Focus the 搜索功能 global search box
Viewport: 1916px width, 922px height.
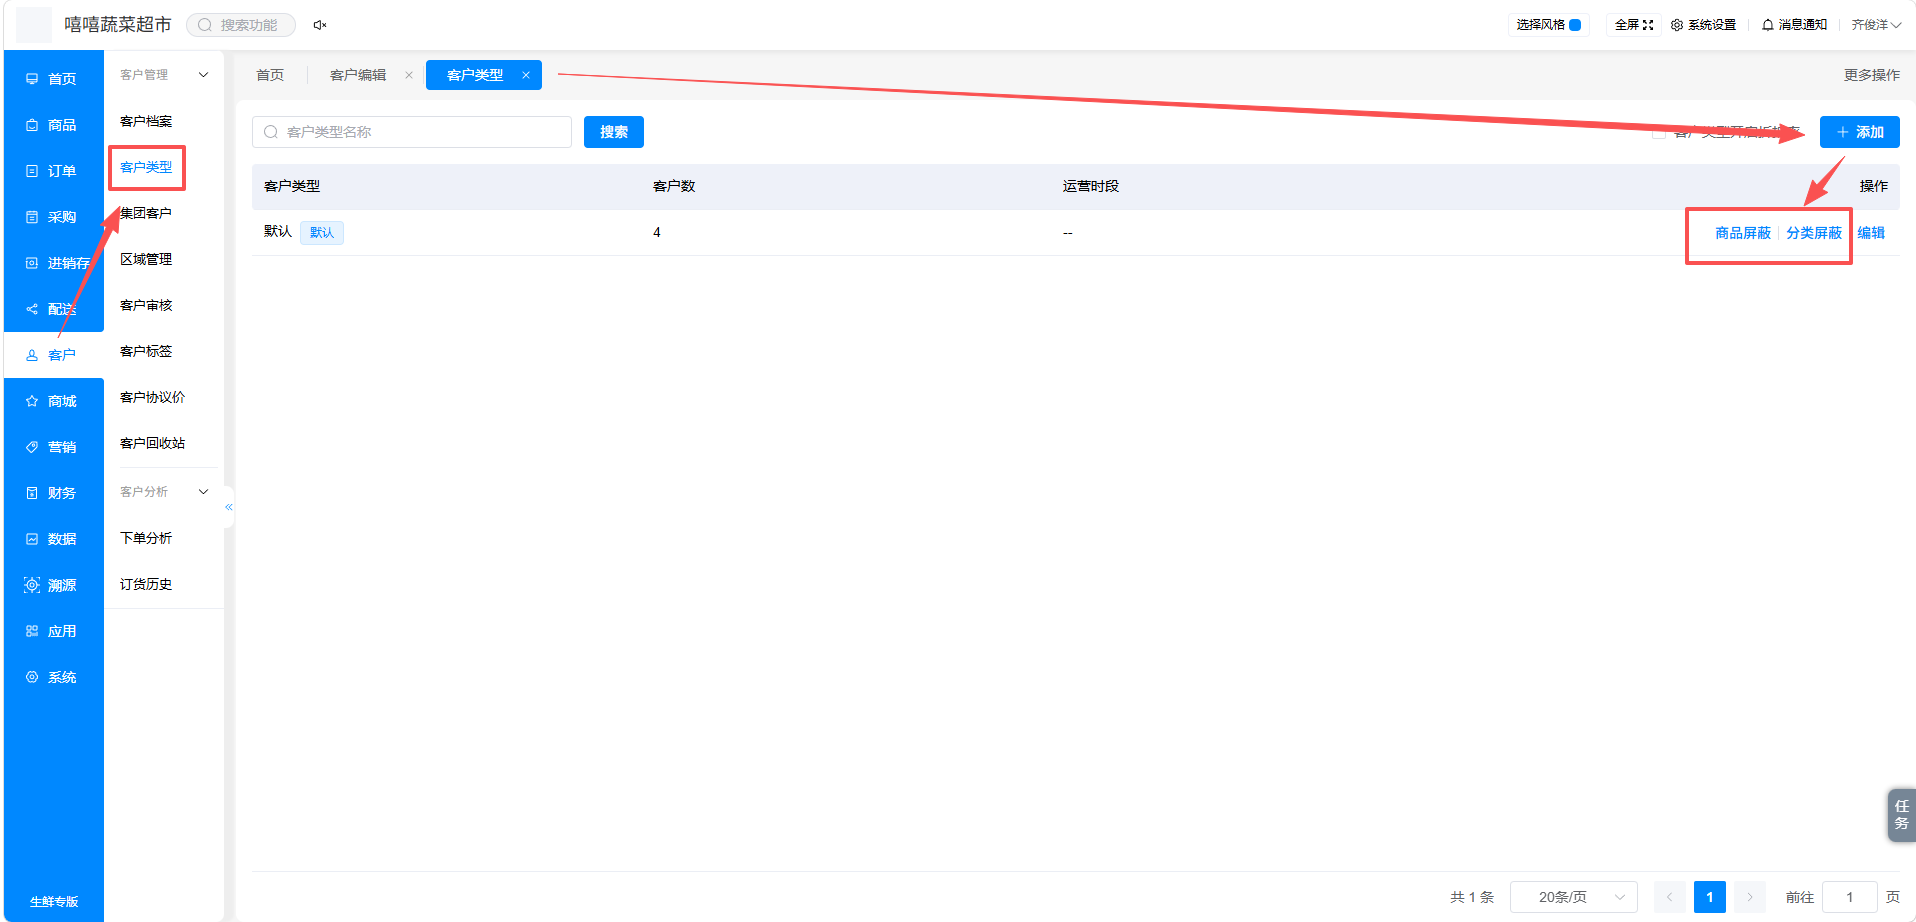coord(241,25)
